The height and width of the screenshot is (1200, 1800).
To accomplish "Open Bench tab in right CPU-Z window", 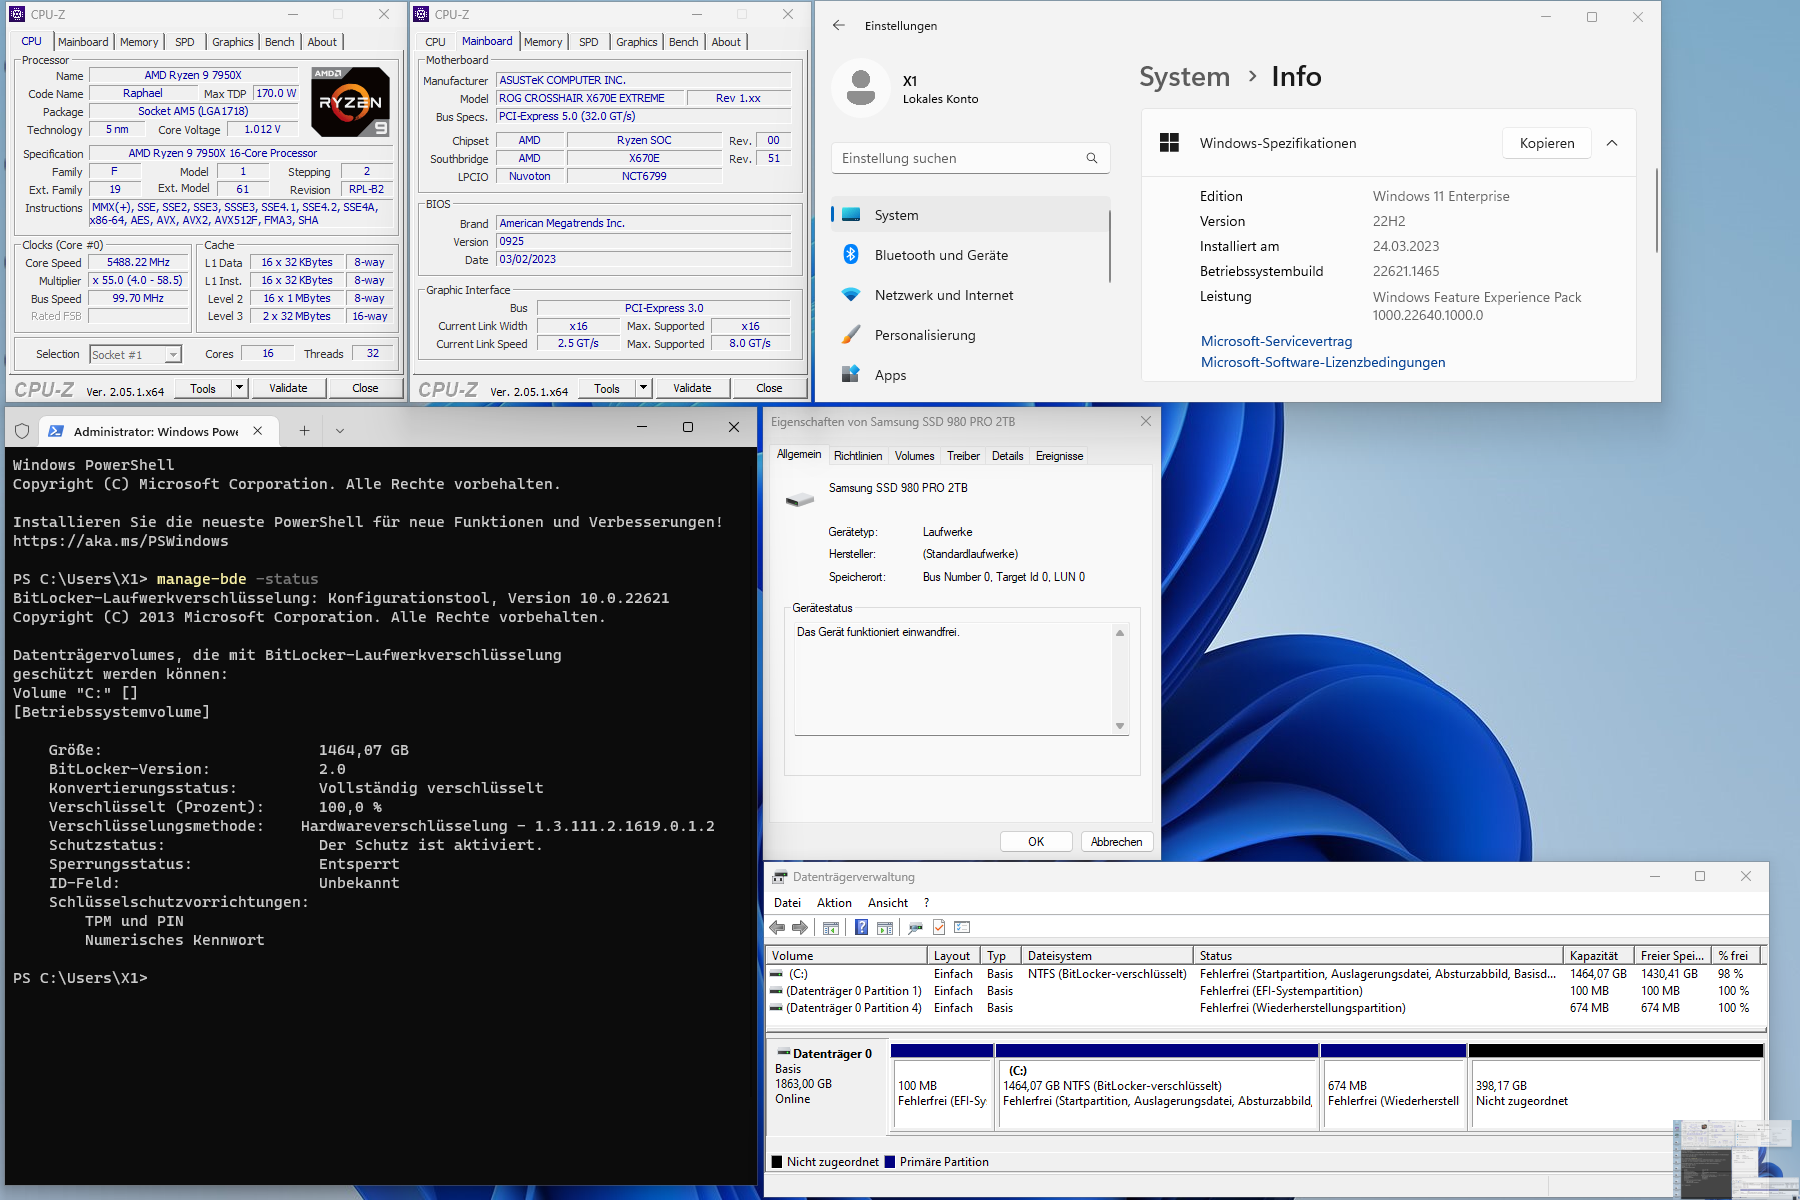I will (684, 42).
